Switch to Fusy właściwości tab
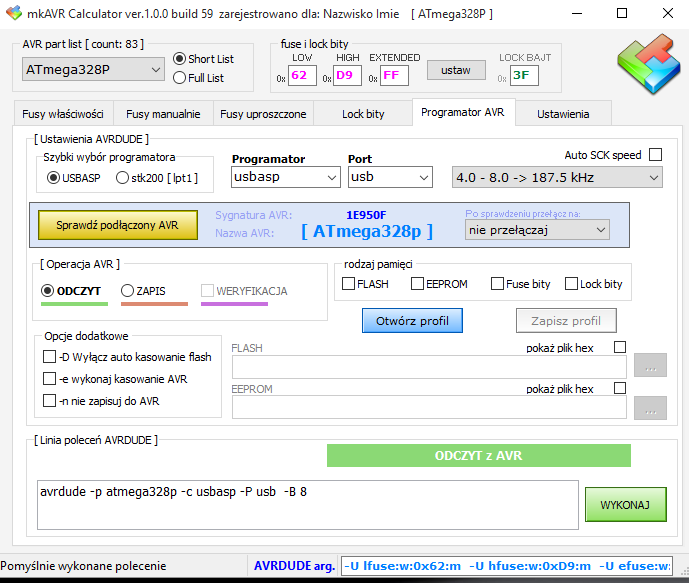 point(63,114)
